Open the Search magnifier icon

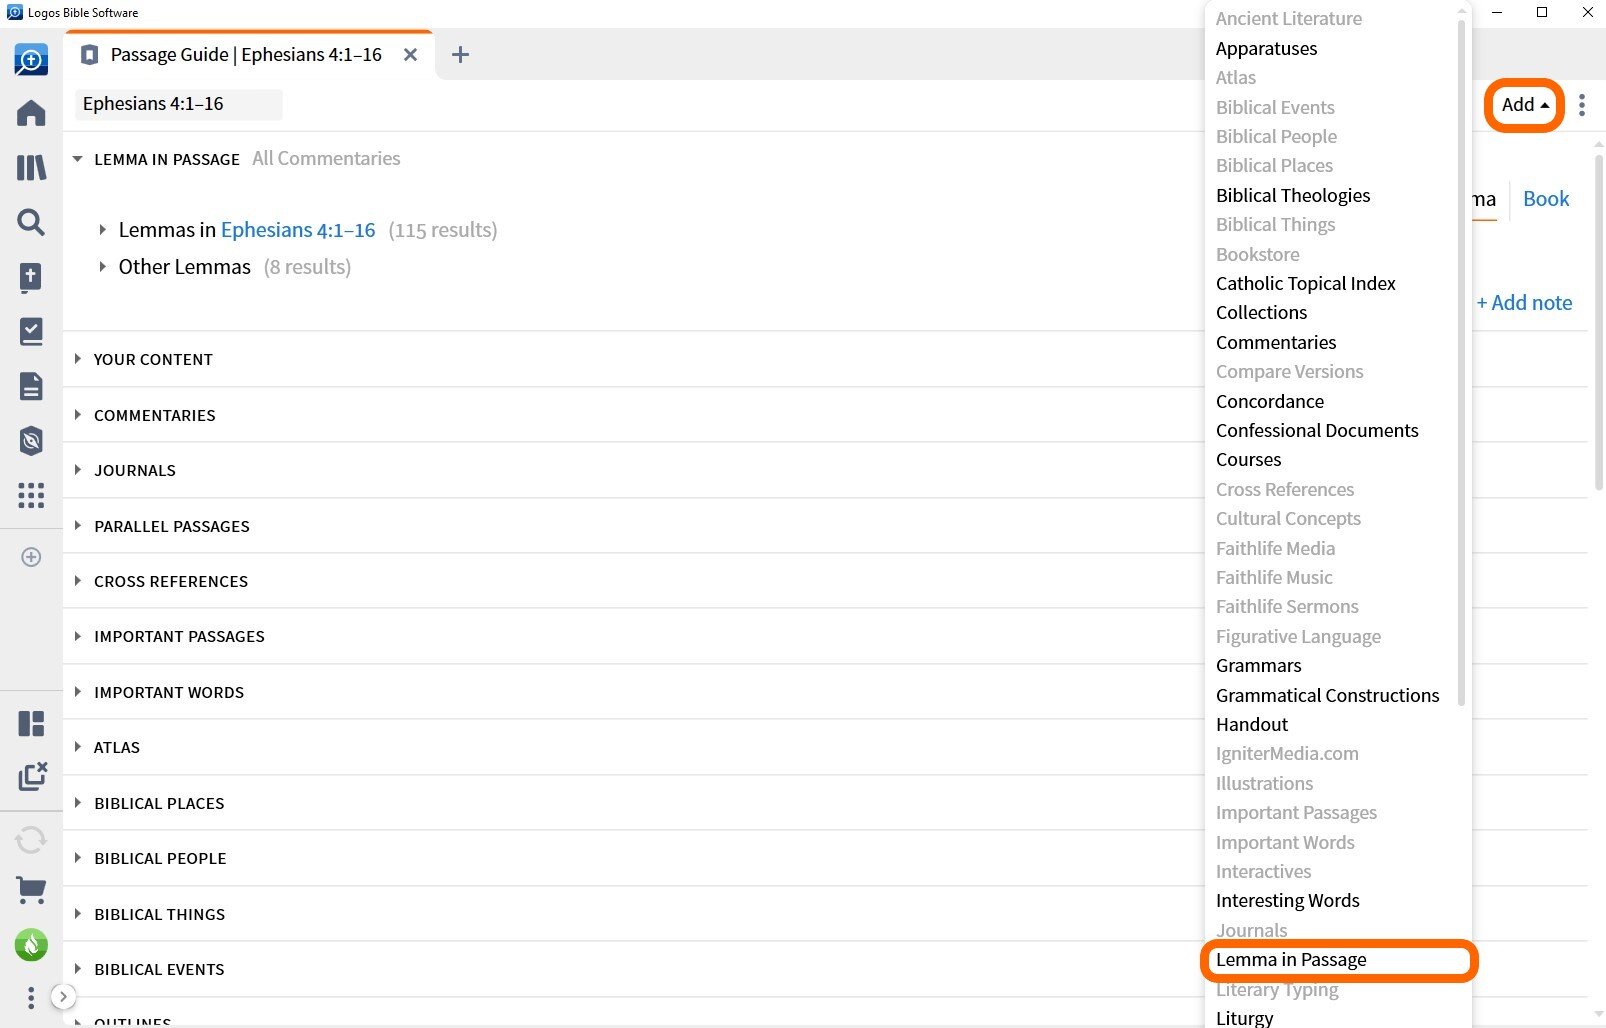click(x=31, y=222)
